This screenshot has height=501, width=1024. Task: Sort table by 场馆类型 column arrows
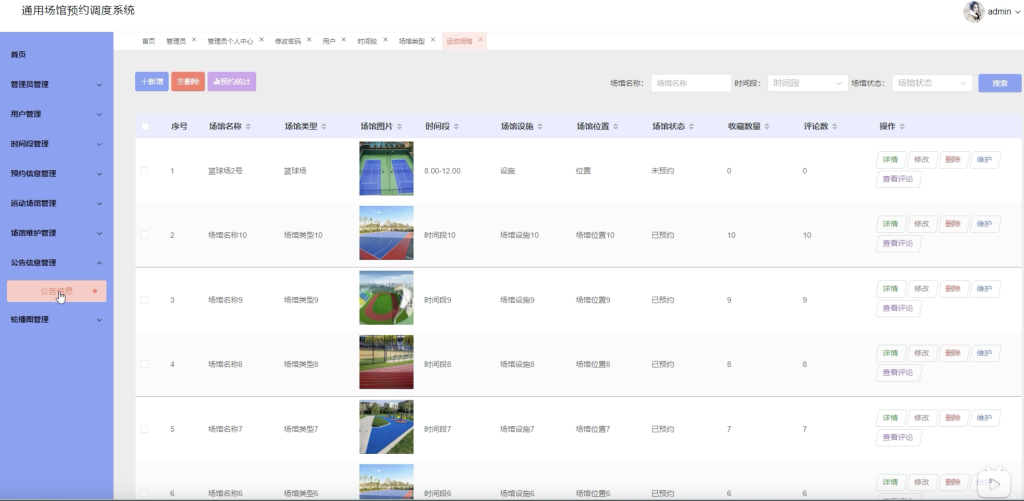click(324, 127)
